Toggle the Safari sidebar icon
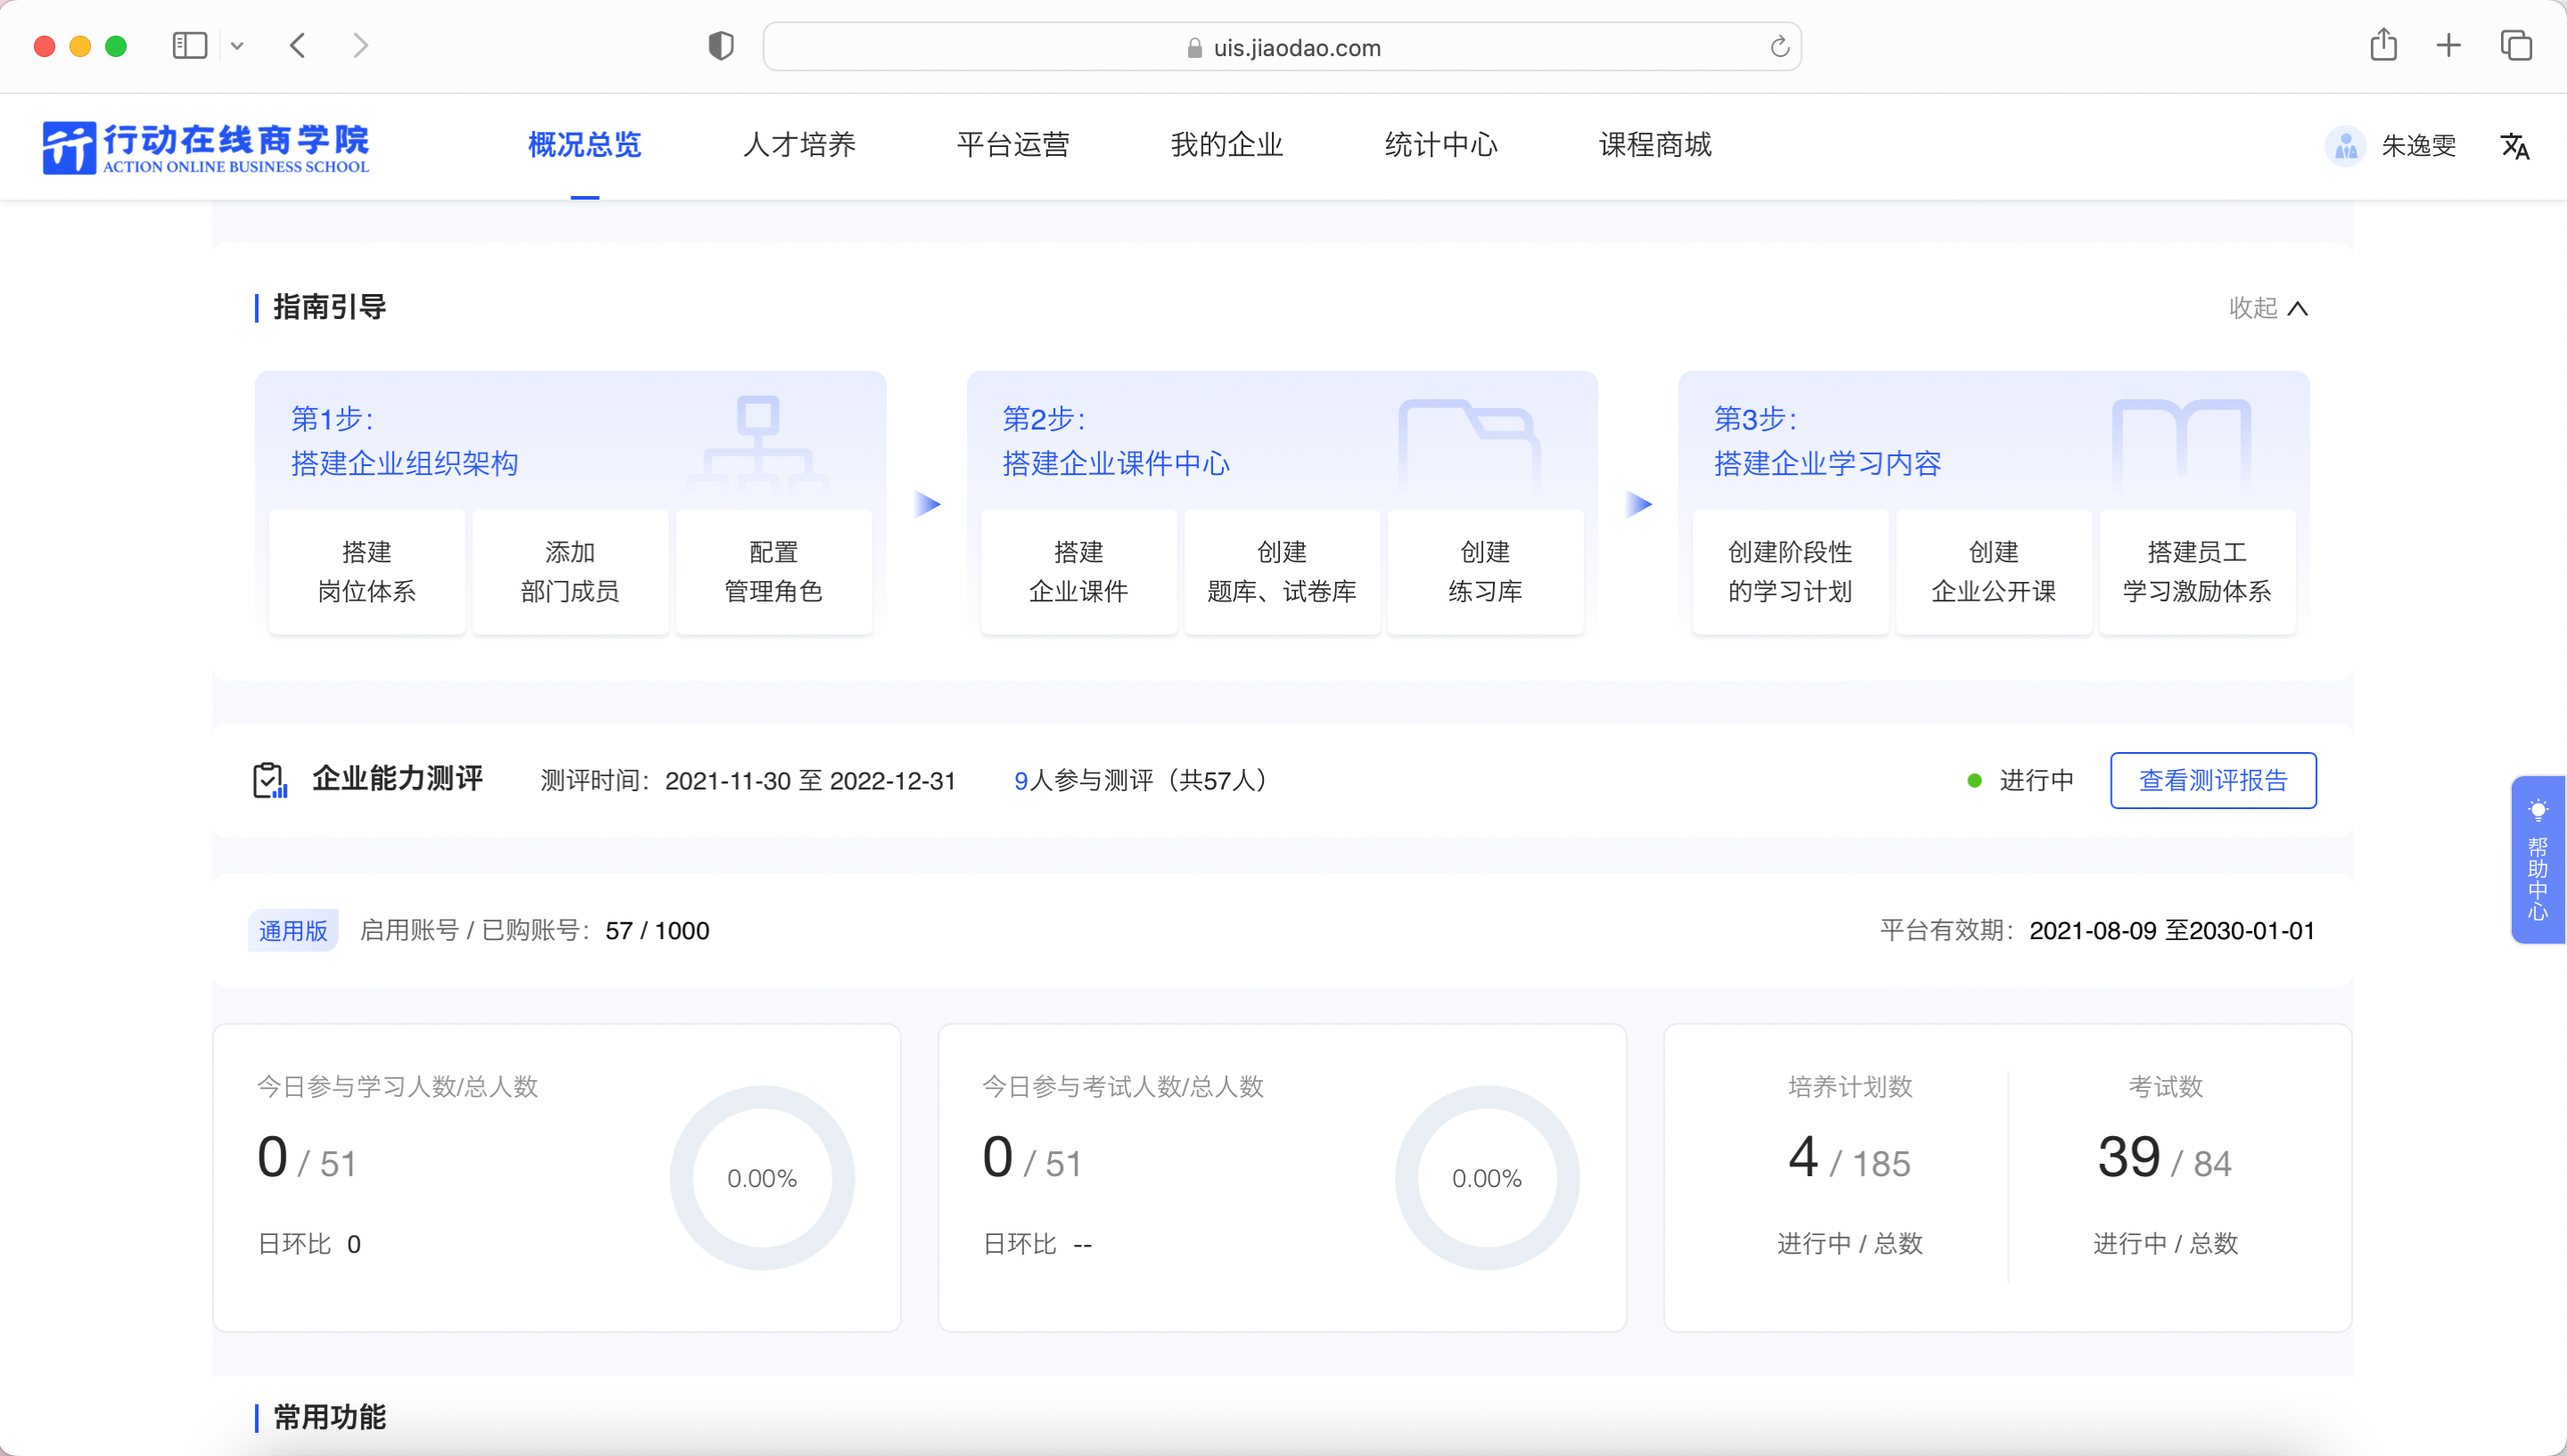 [x=190, y=46]
